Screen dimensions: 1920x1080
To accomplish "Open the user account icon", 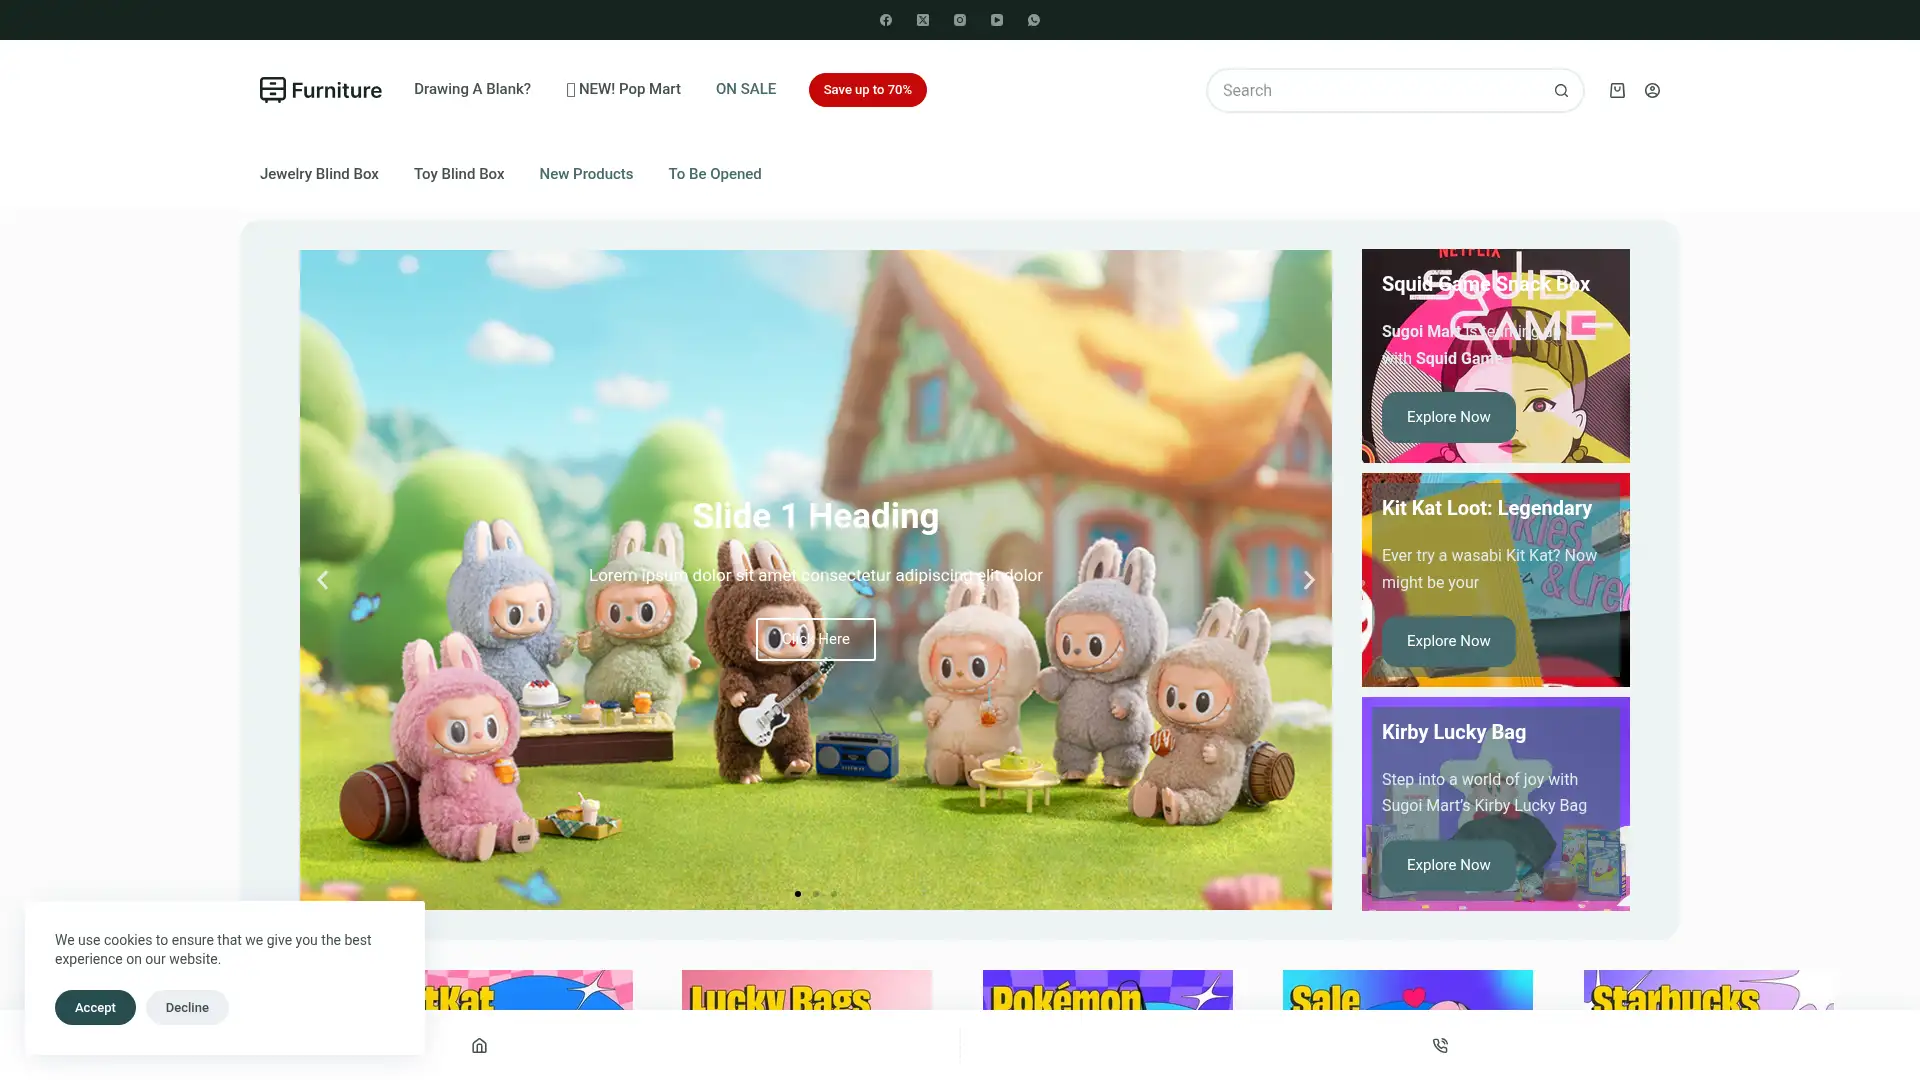I will [x=1652, y=90].
